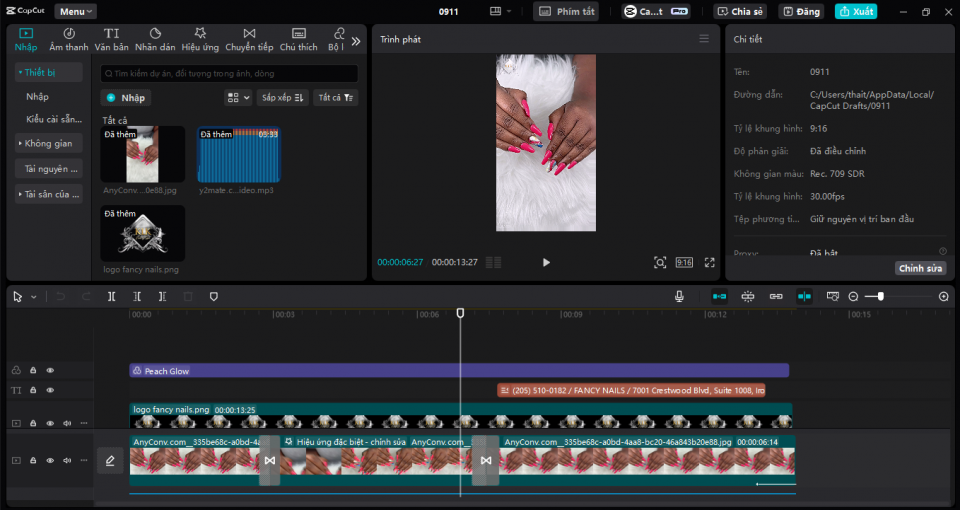Click the split clip tool in timeline toolbar
The height and width of the screenshot is (510, 960).
(112, 297)
